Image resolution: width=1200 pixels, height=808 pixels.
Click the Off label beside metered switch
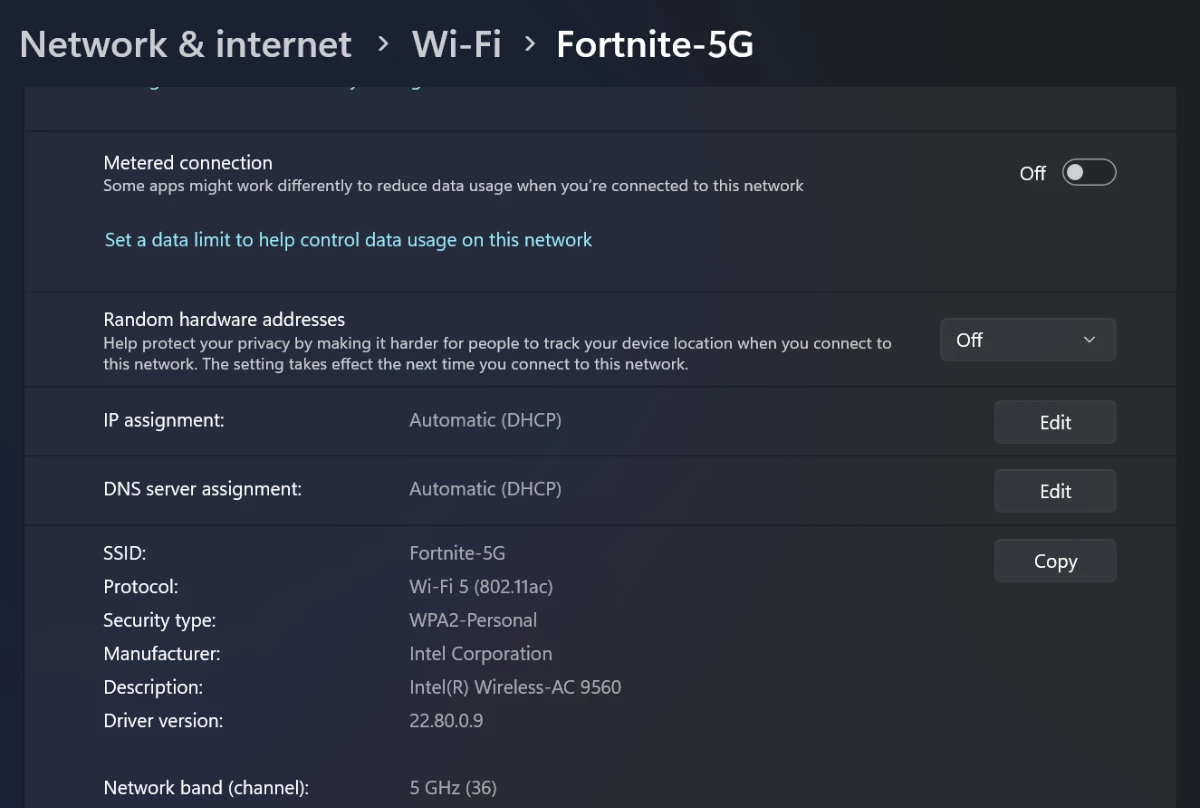(x=1032, y=174)
